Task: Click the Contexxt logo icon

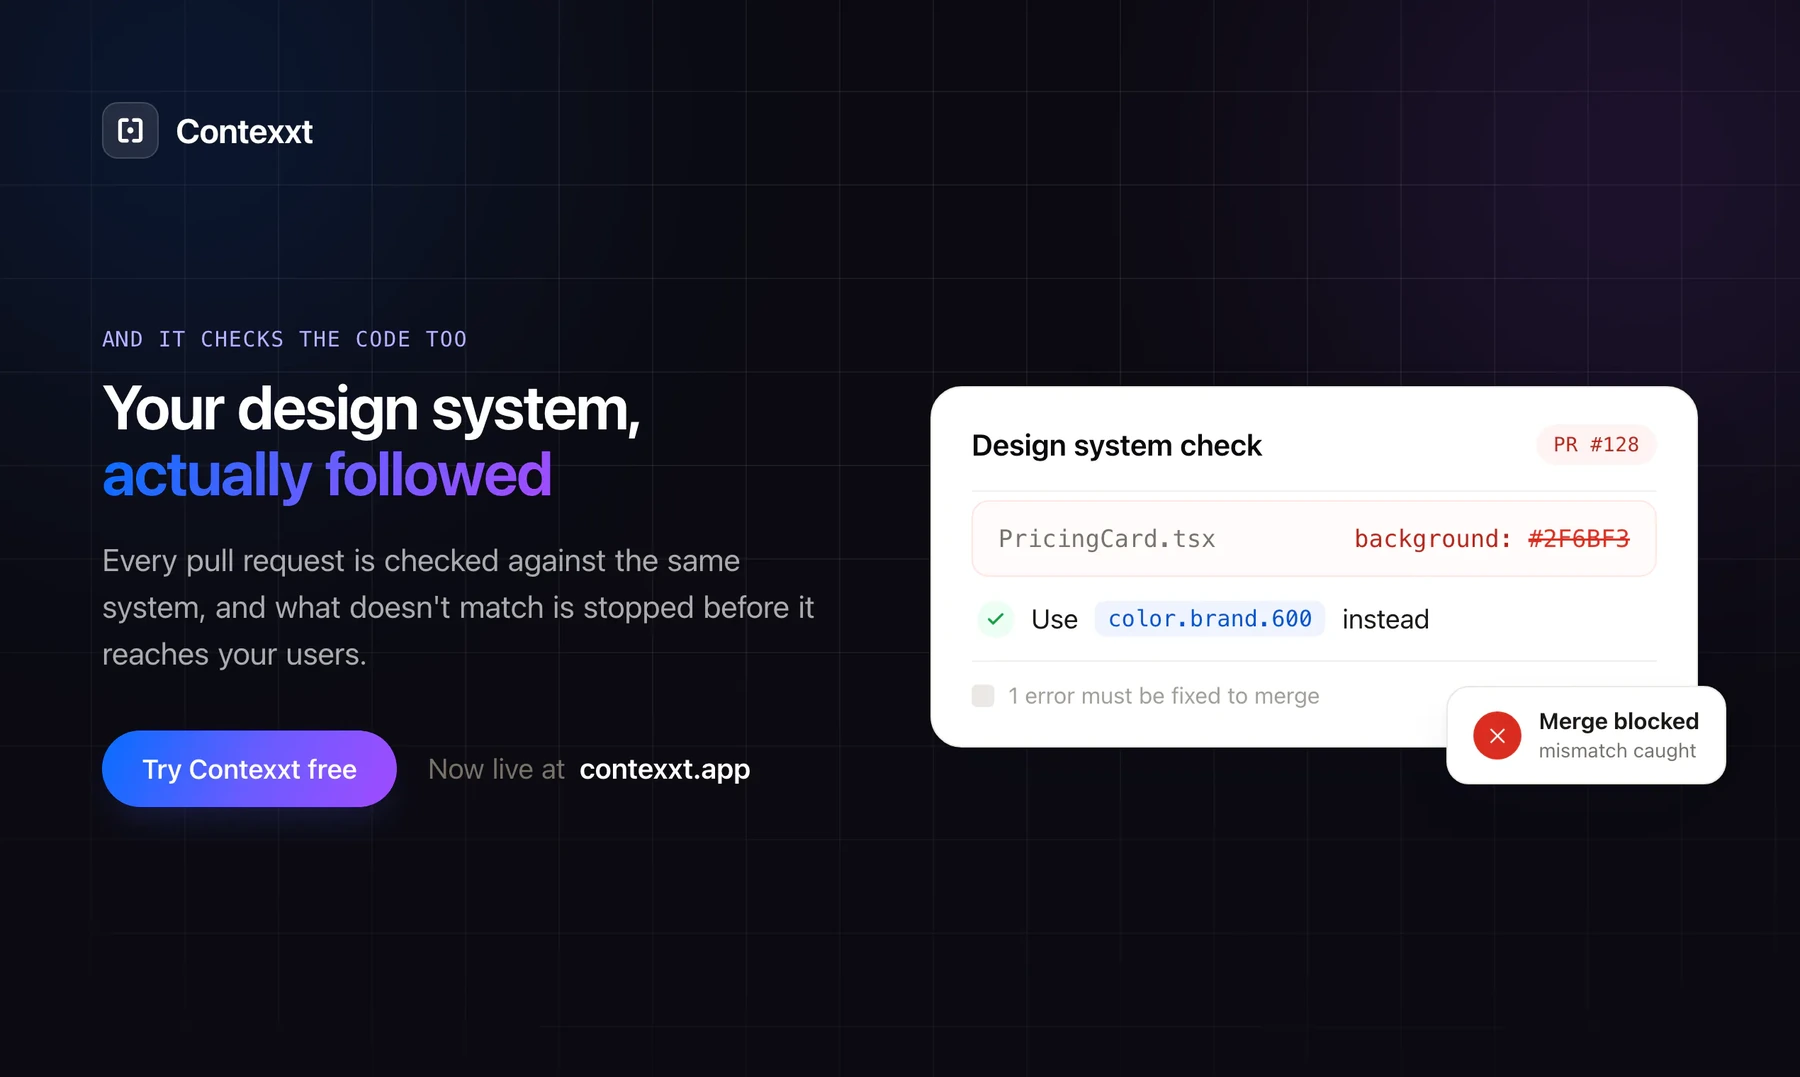Action: pos(130,130)
